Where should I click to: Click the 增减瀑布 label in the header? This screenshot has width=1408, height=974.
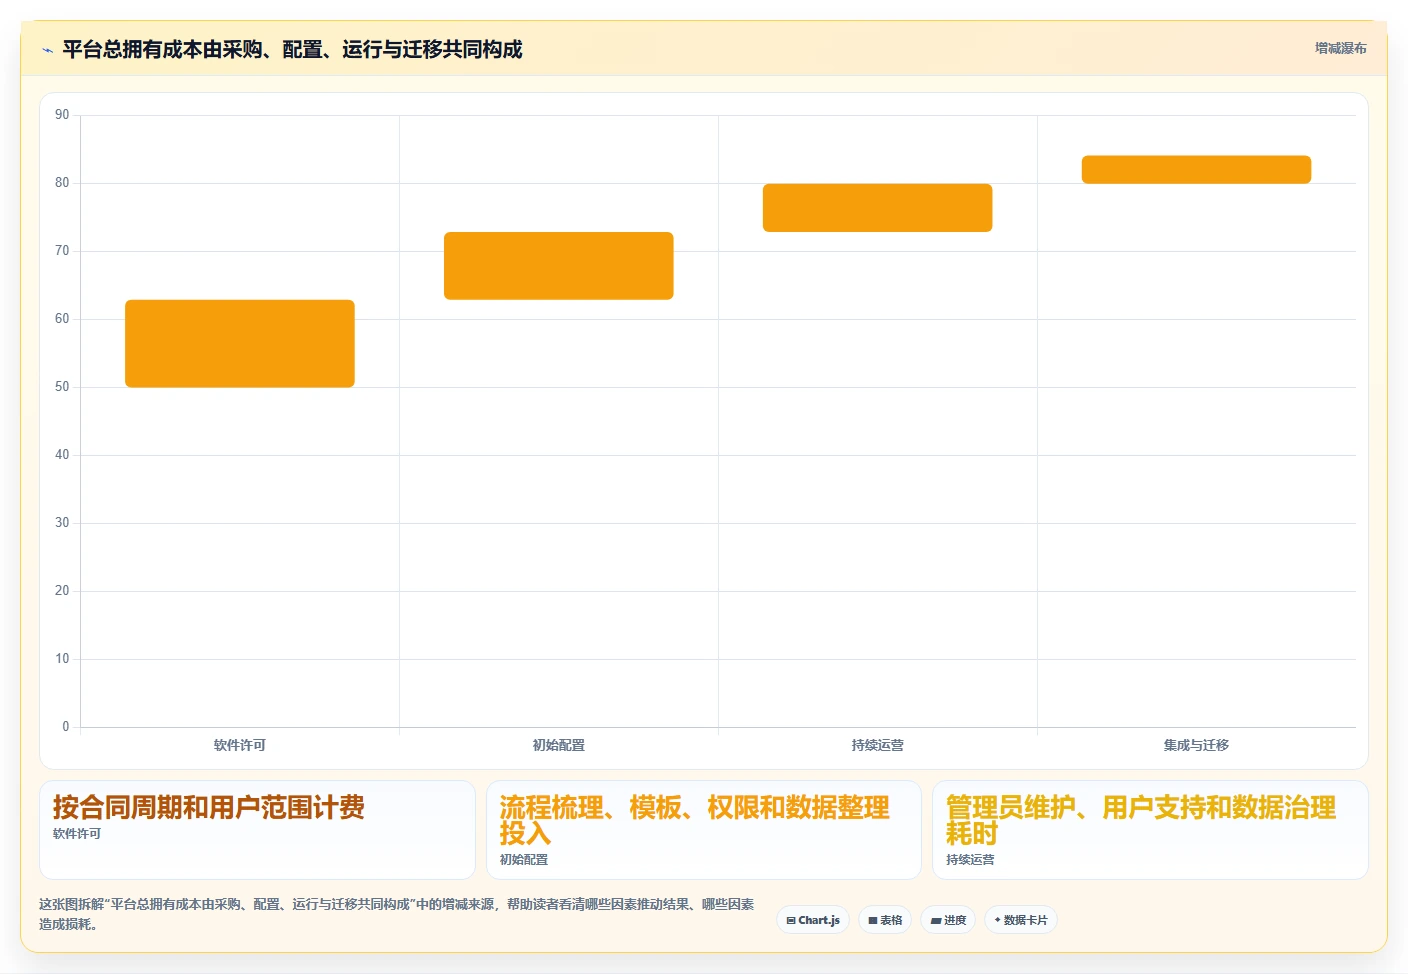point(1340,48)
